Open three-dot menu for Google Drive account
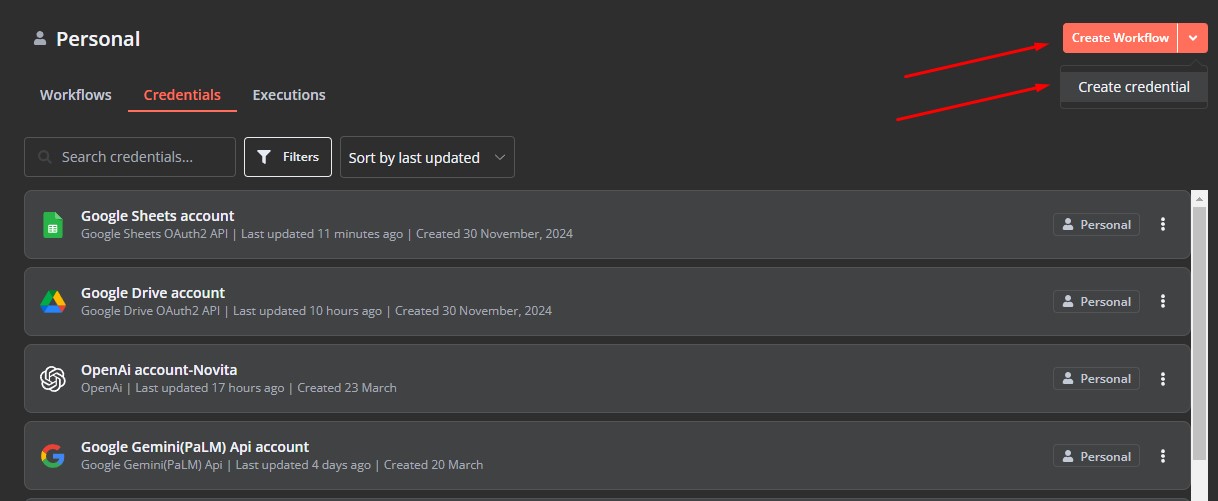This screenshot has height=501, width=1218. click(x=1163, y=301)
